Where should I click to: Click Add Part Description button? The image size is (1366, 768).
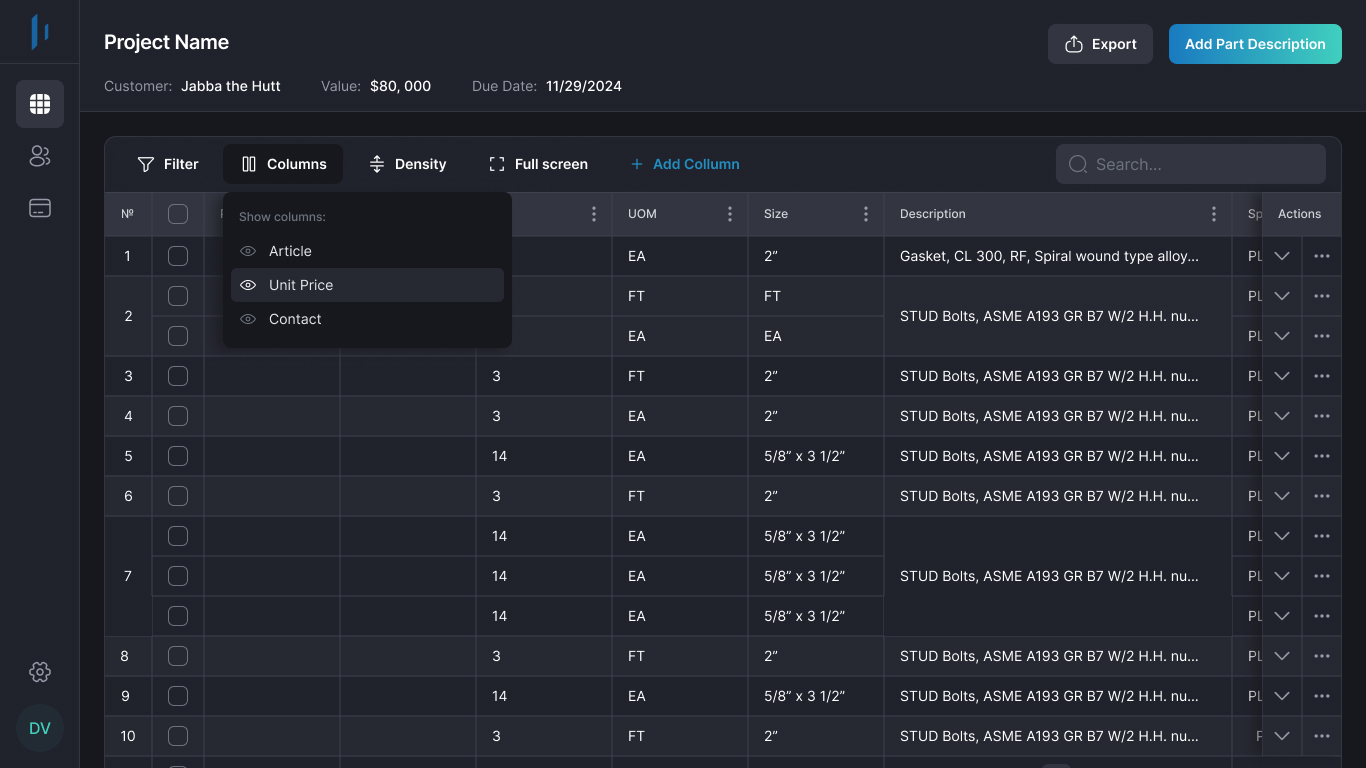[1255, 44]
